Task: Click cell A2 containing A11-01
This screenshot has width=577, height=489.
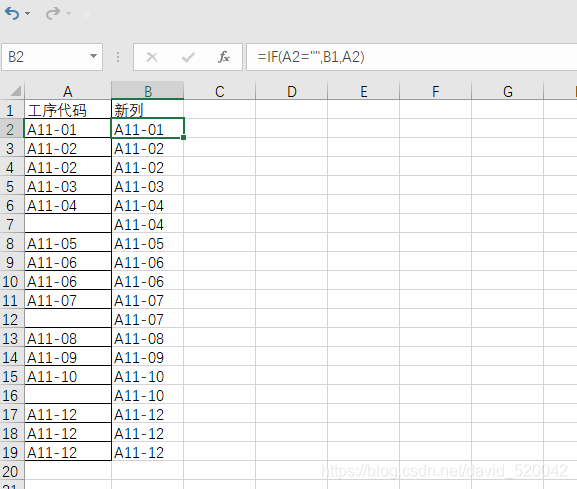Action: click(68, 129)
